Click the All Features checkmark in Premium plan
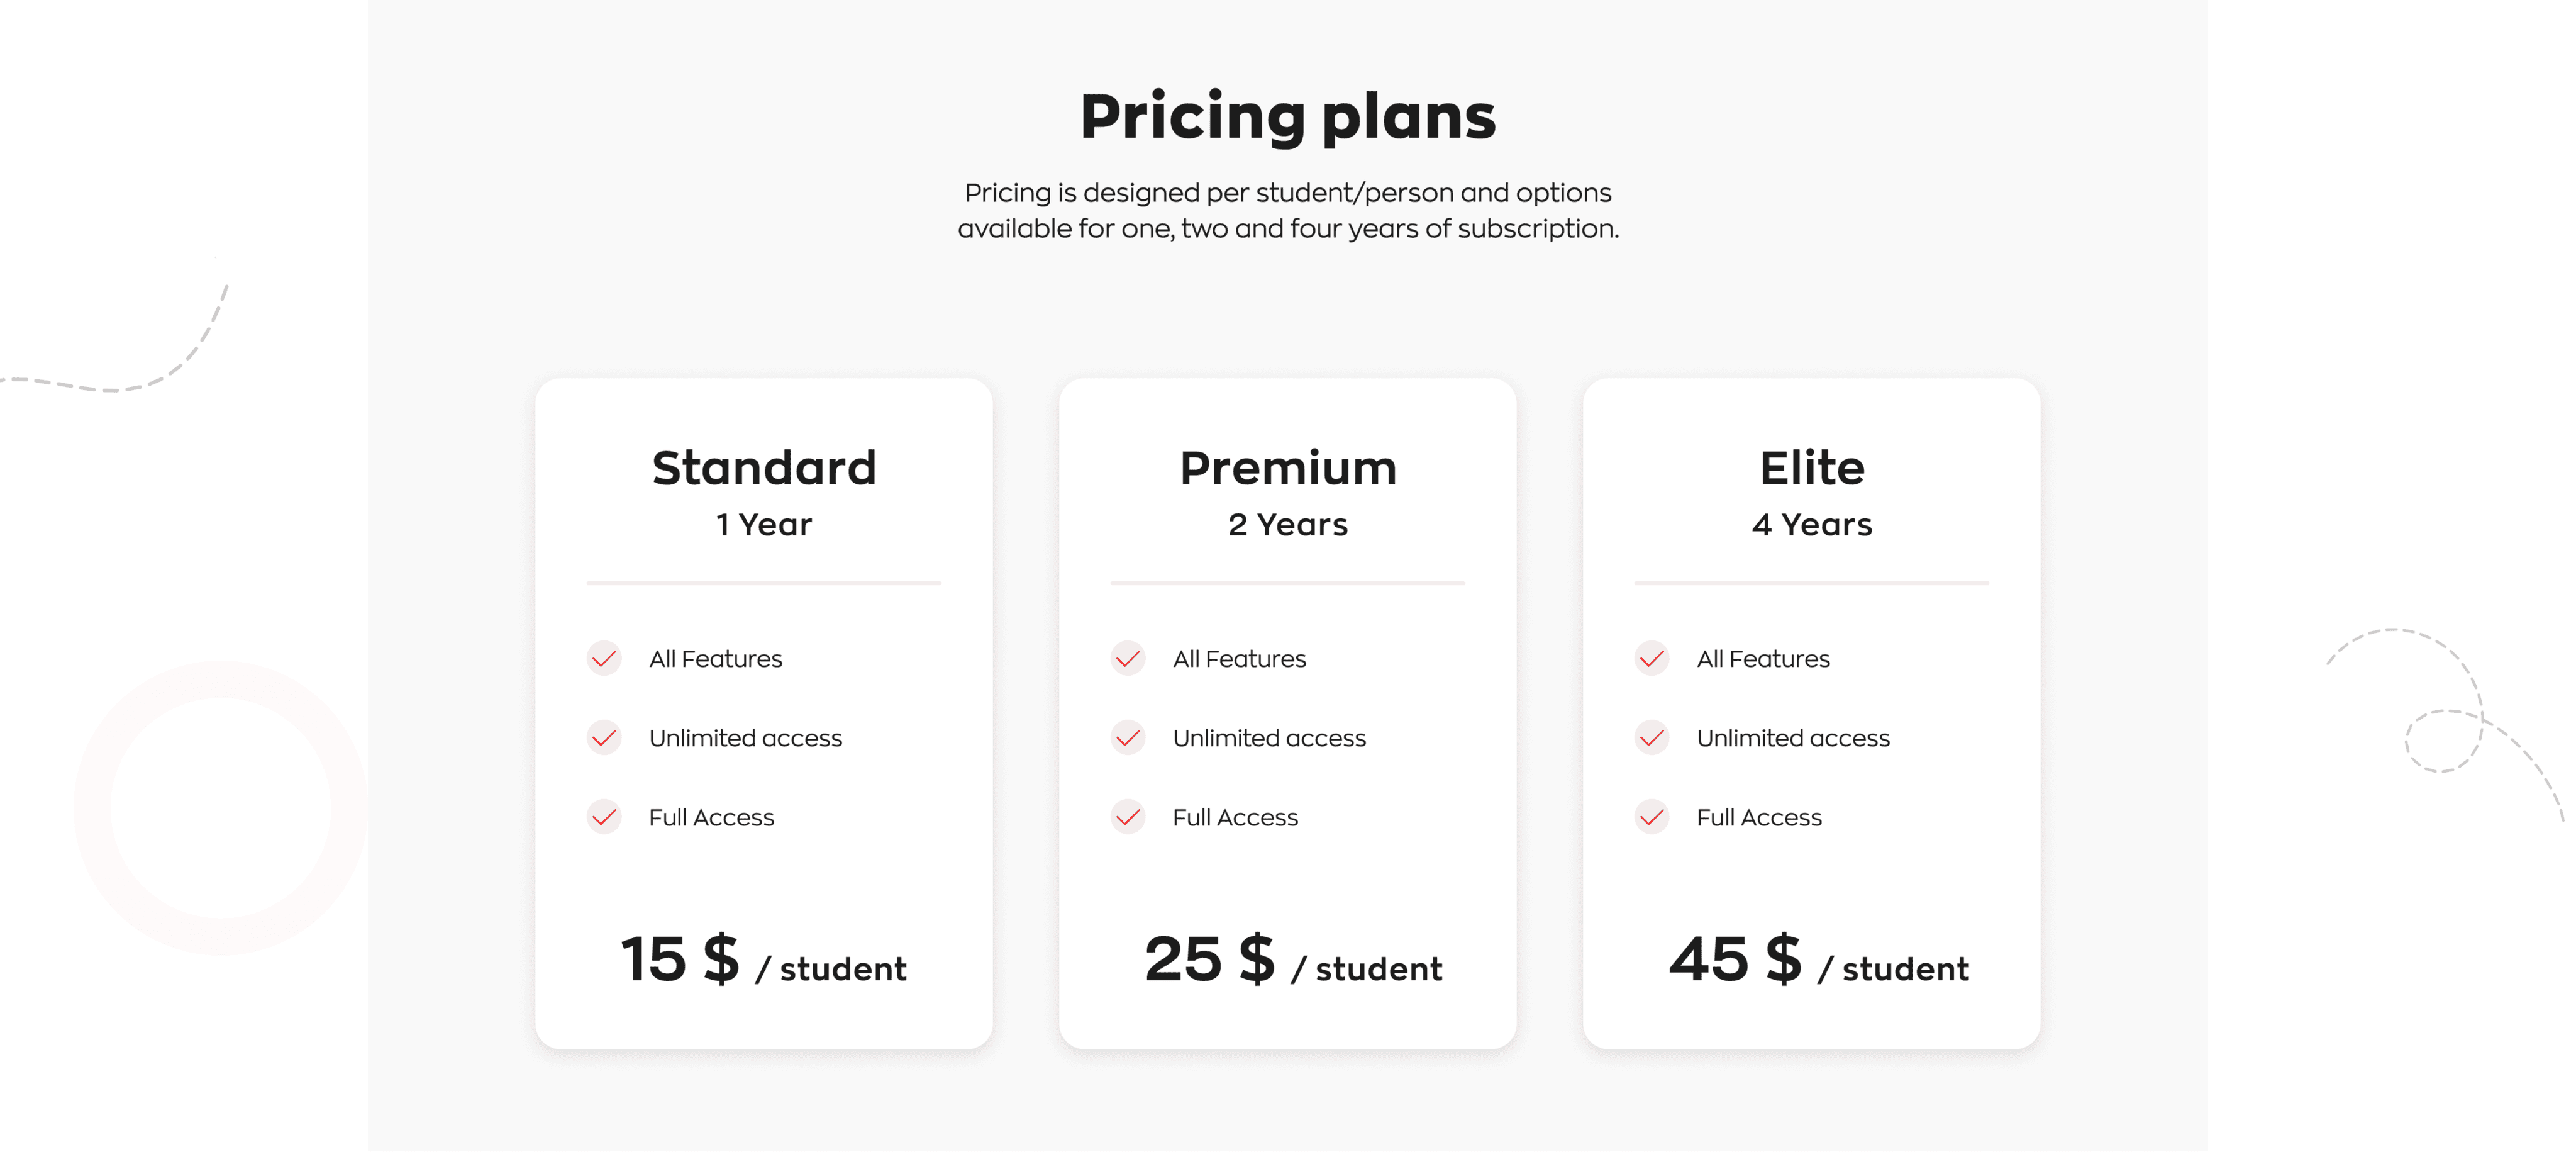Image resolution: width=2576 pixels, height=1152 pixels. [1128, 658]
